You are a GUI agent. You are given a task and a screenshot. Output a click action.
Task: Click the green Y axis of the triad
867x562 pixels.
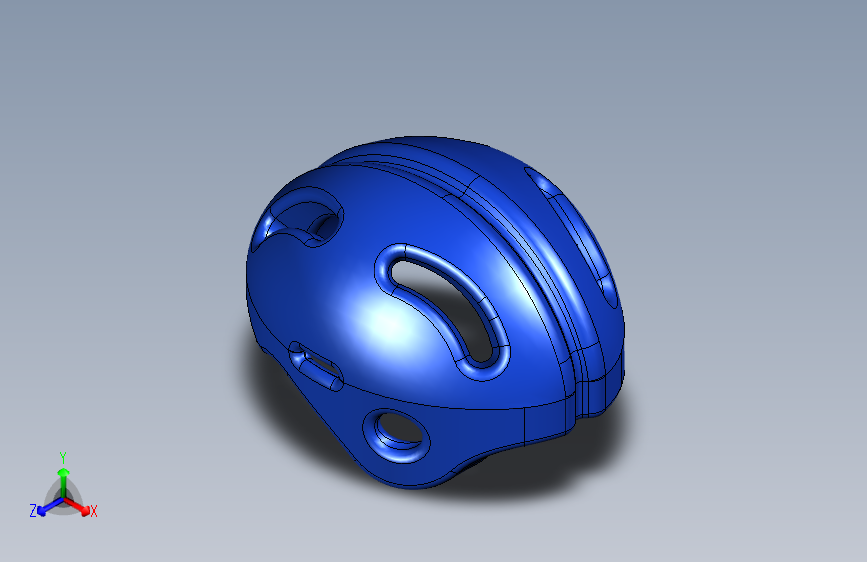coord(64,482)
